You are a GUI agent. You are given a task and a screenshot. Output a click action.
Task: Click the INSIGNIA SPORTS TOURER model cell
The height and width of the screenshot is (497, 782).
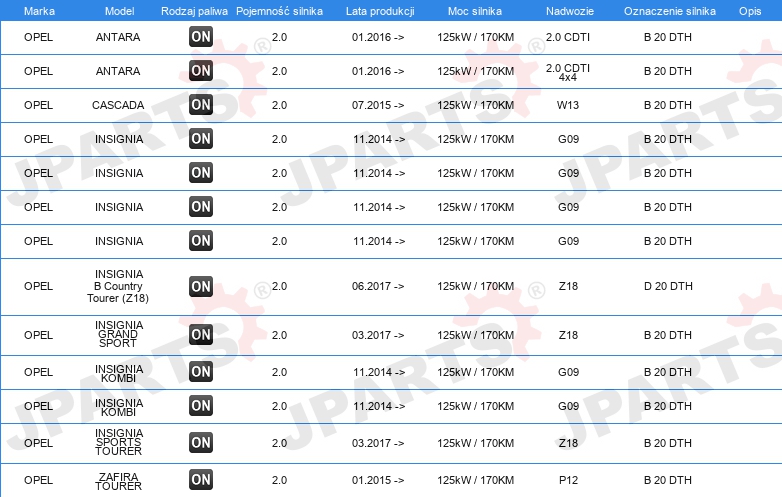119,442
